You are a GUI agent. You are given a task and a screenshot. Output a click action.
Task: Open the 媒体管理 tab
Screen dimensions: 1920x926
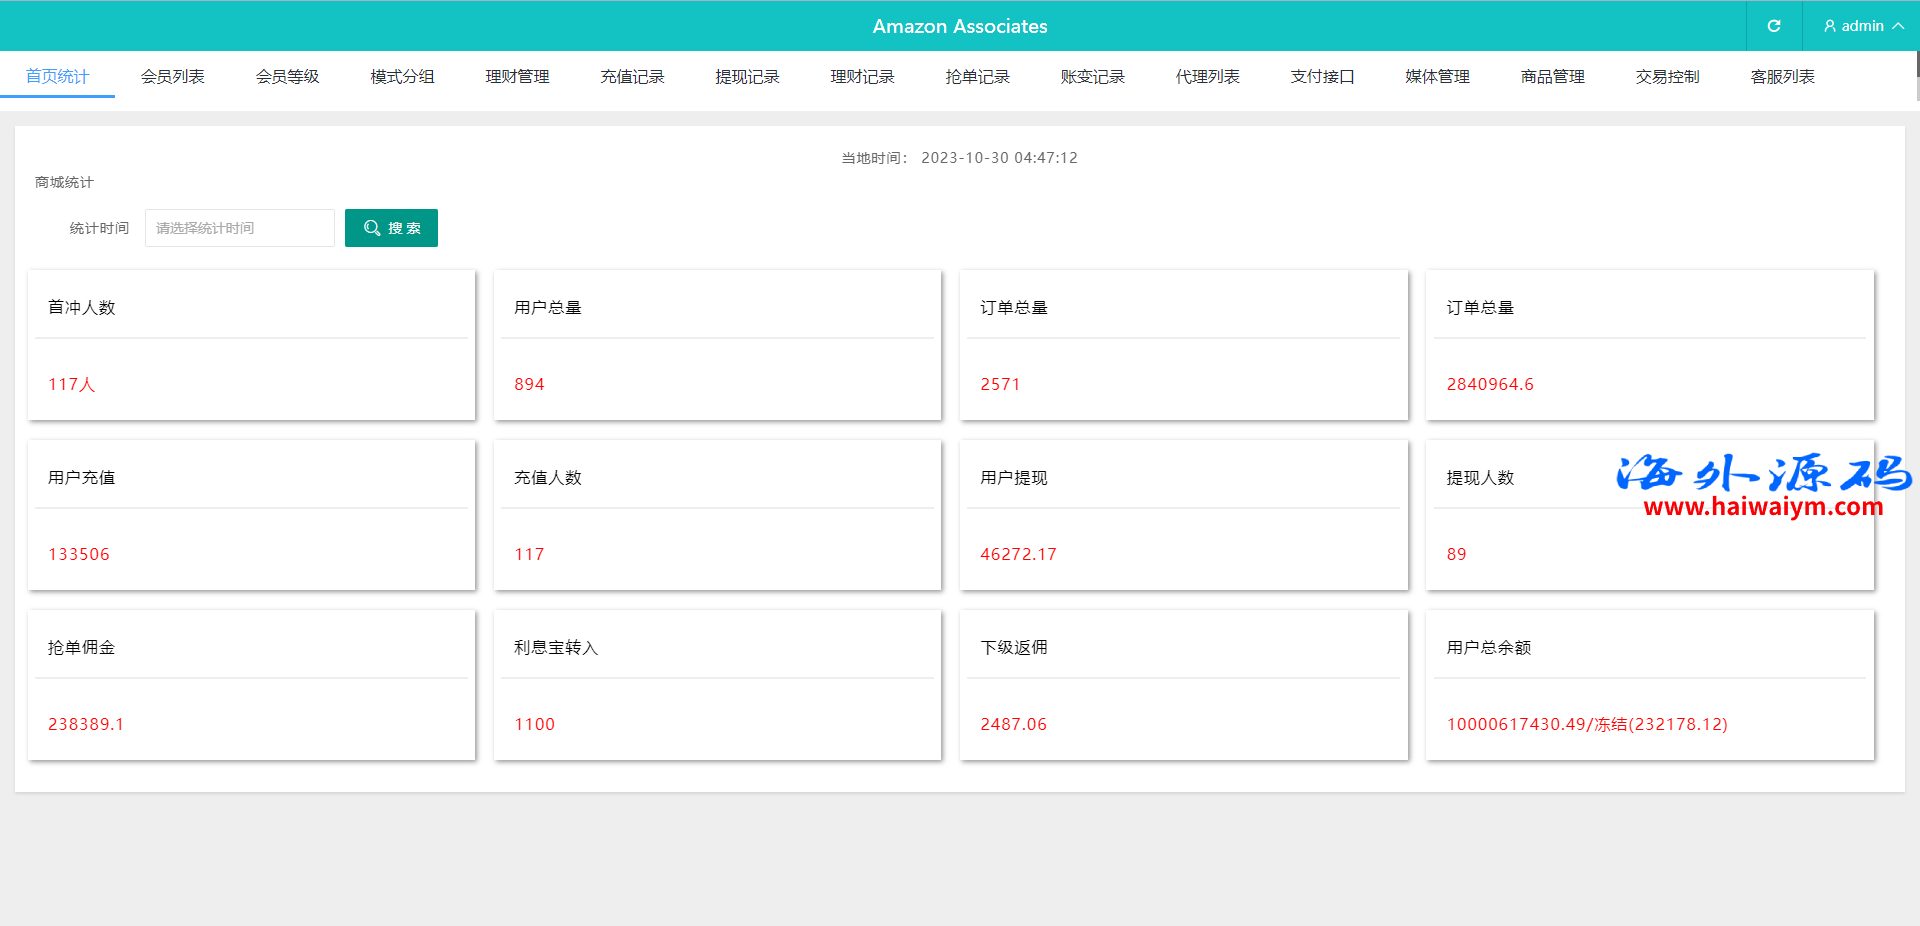pyautogui.click(x=1437, y=77)
